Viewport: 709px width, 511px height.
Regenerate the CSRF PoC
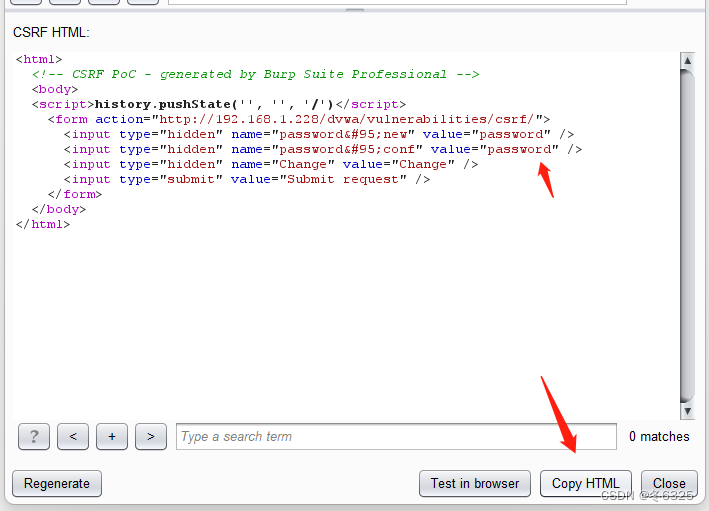57,483
